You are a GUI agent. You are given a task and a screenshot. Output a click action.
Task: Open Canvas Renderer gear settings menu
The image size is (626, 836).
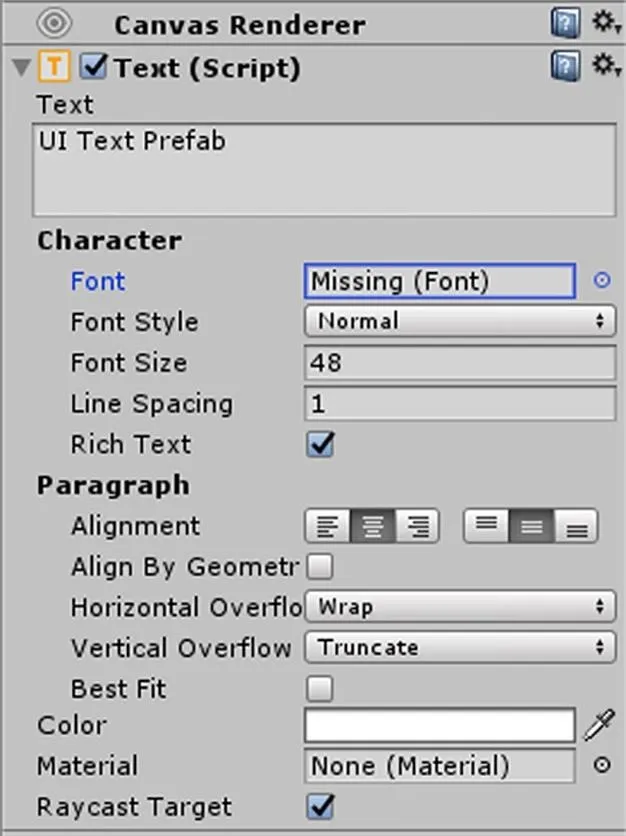(607, 23)
